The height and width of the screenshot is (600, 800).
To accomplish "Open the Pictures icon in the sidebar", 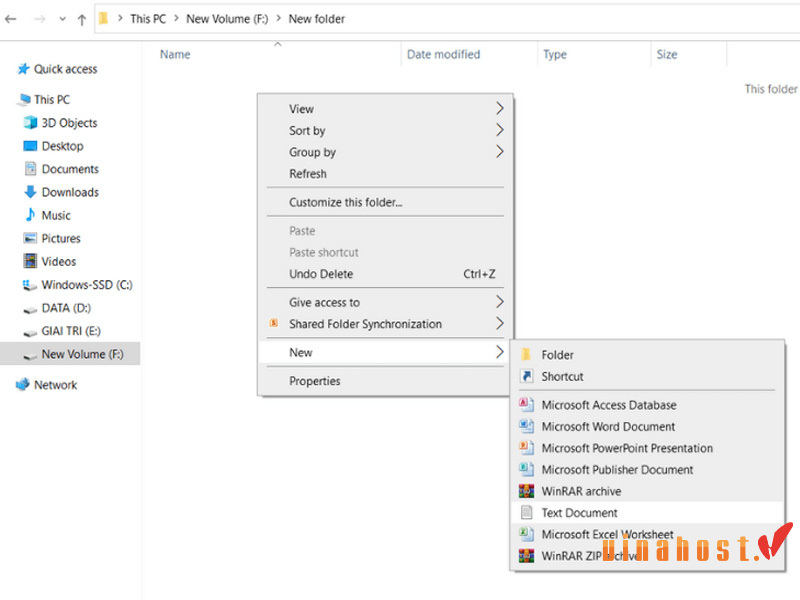I will coord(31,238).
